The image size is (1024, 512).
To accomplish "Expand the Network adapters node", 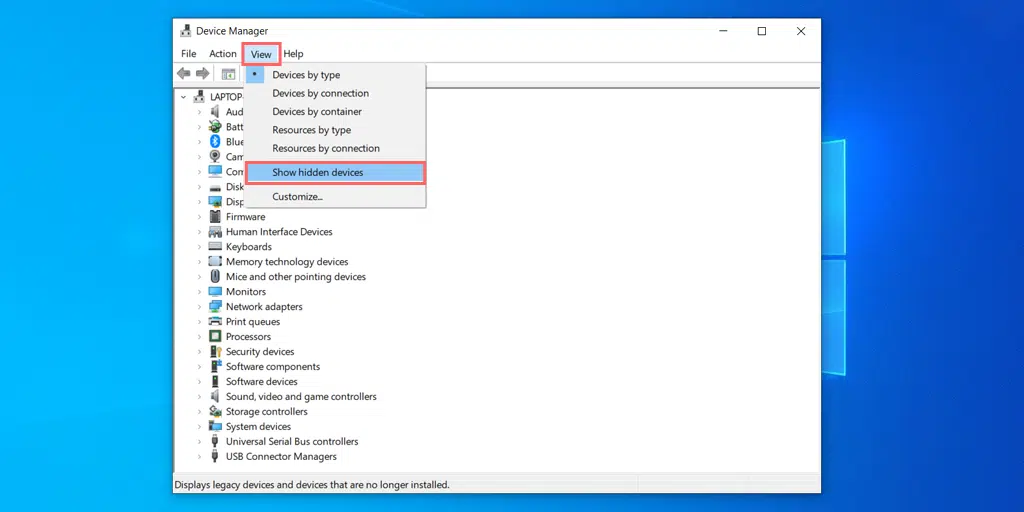I will click(x=200, y=307).
